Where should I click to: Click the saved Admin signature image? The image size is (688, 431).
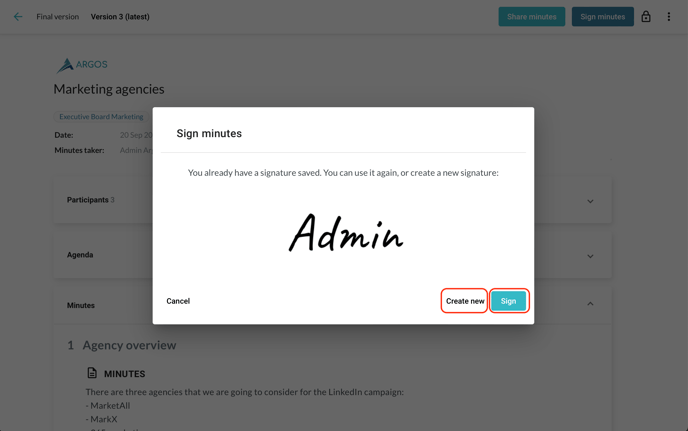346,233
